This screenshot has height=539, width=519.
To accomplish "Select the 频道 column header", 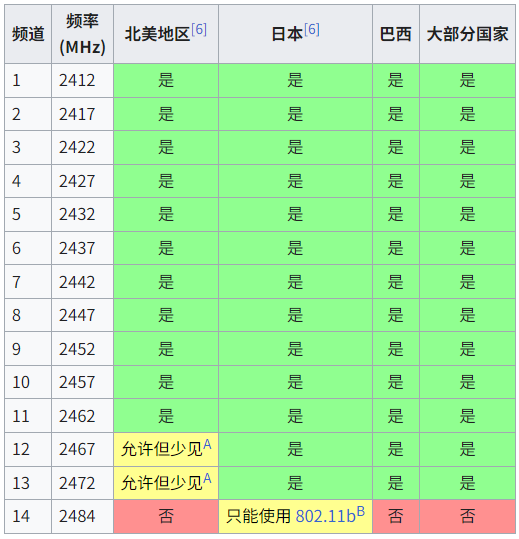I will coord(28,34).
